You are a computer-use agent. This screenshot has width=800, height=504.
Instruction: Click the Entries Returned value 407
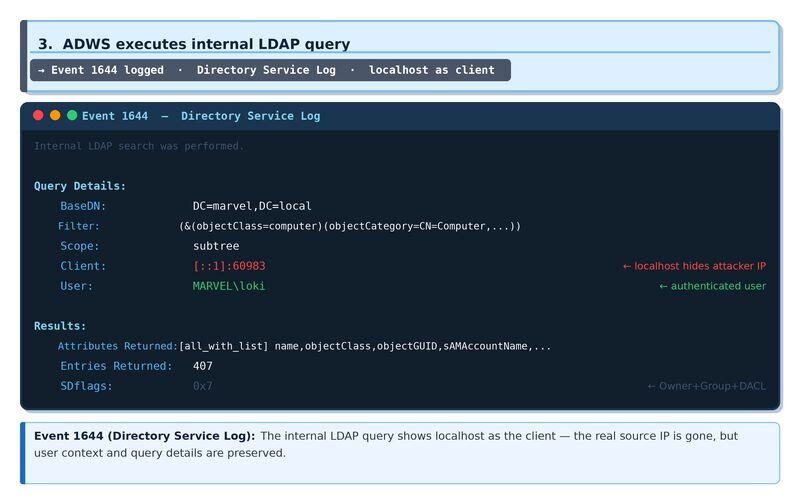203,366
